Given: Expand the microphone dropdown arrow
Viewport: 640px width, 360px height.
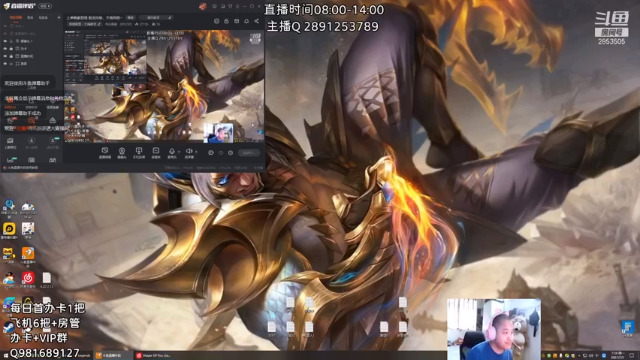Looking at the screenshot, I should point(179,152).
